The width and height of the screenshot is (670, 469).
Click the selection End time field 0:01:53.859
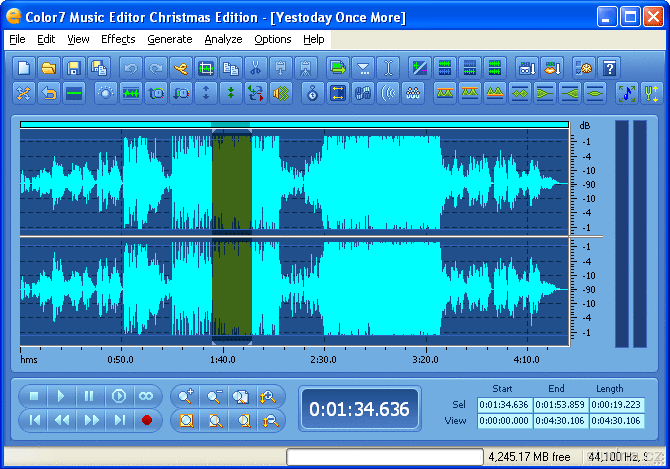click(560, 405)
